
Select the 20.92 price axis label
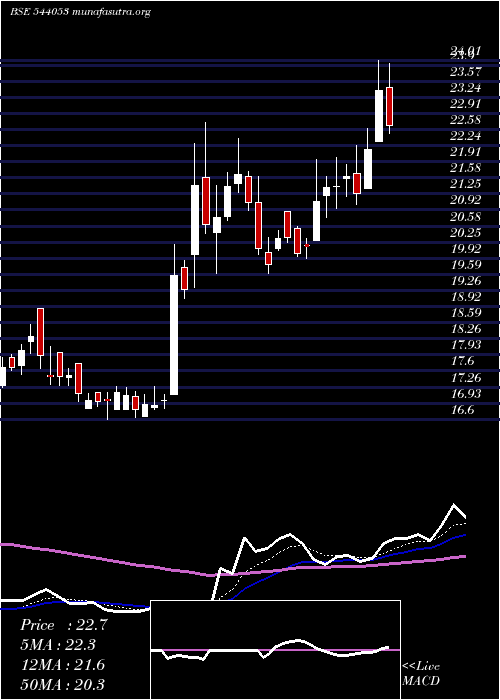[466, 200]
